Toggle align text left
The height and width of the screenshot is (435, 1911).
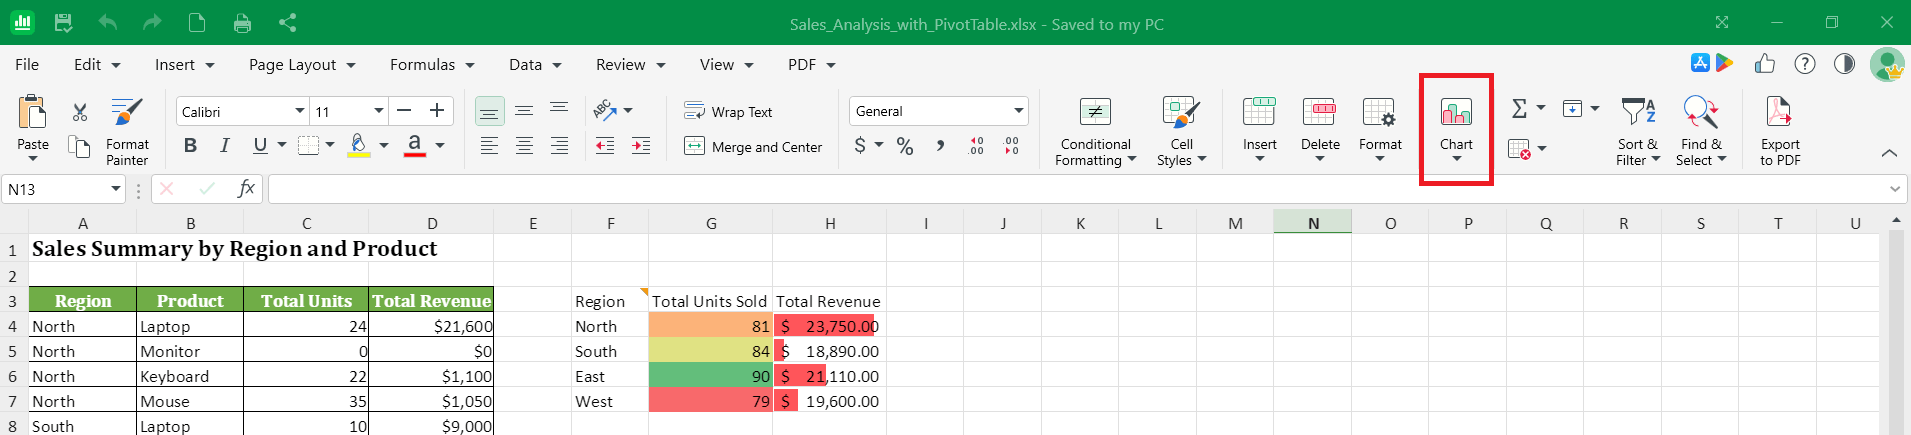coord(489,146)
